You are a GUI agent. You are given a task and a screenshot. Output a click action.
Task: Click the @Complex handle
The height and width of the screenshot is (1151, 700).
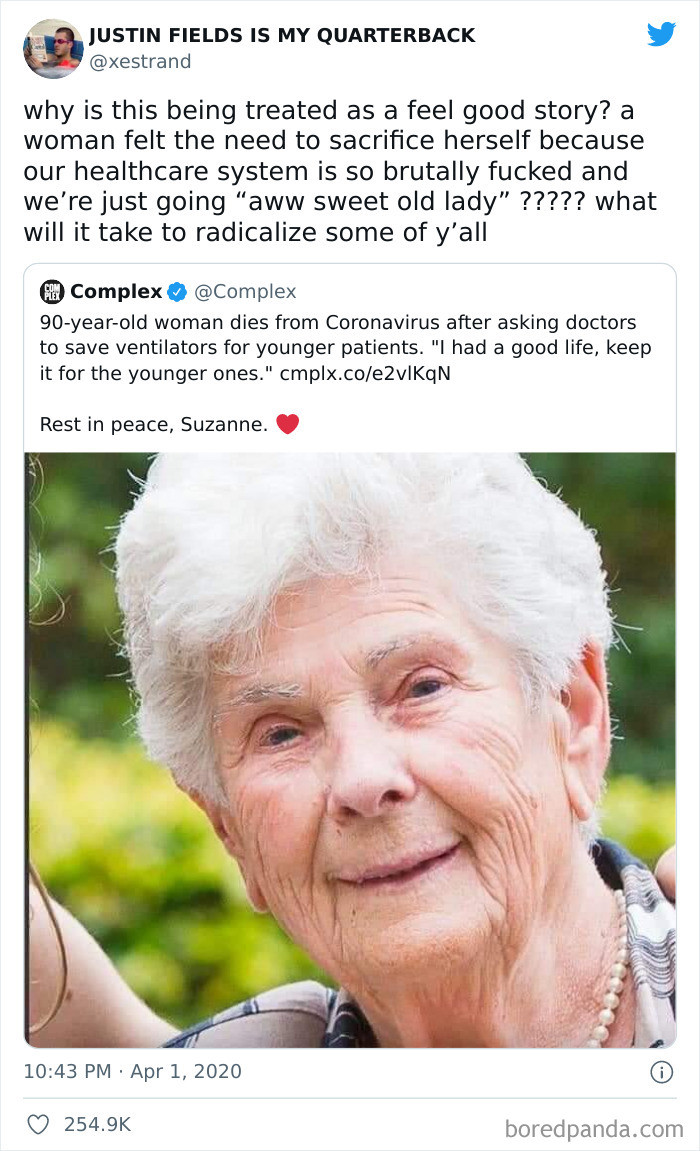click(x=245, y=292)
